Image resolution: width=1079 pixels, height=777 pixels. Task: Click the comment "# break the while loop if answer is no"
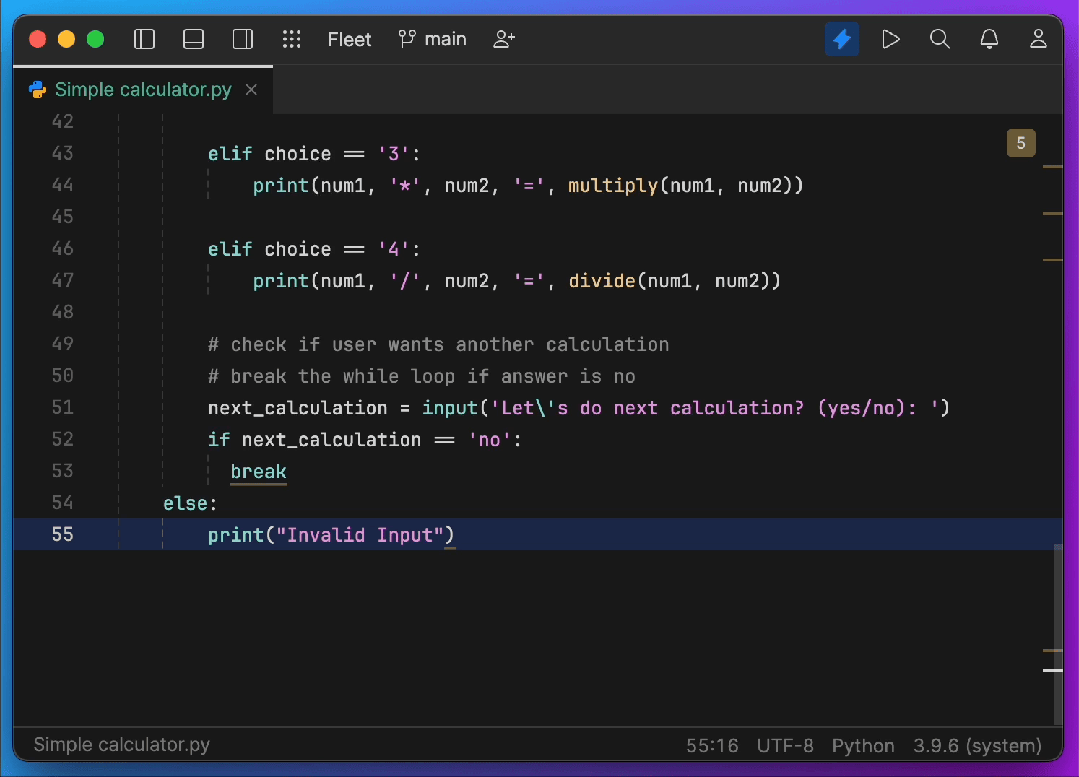pos(422,376)
